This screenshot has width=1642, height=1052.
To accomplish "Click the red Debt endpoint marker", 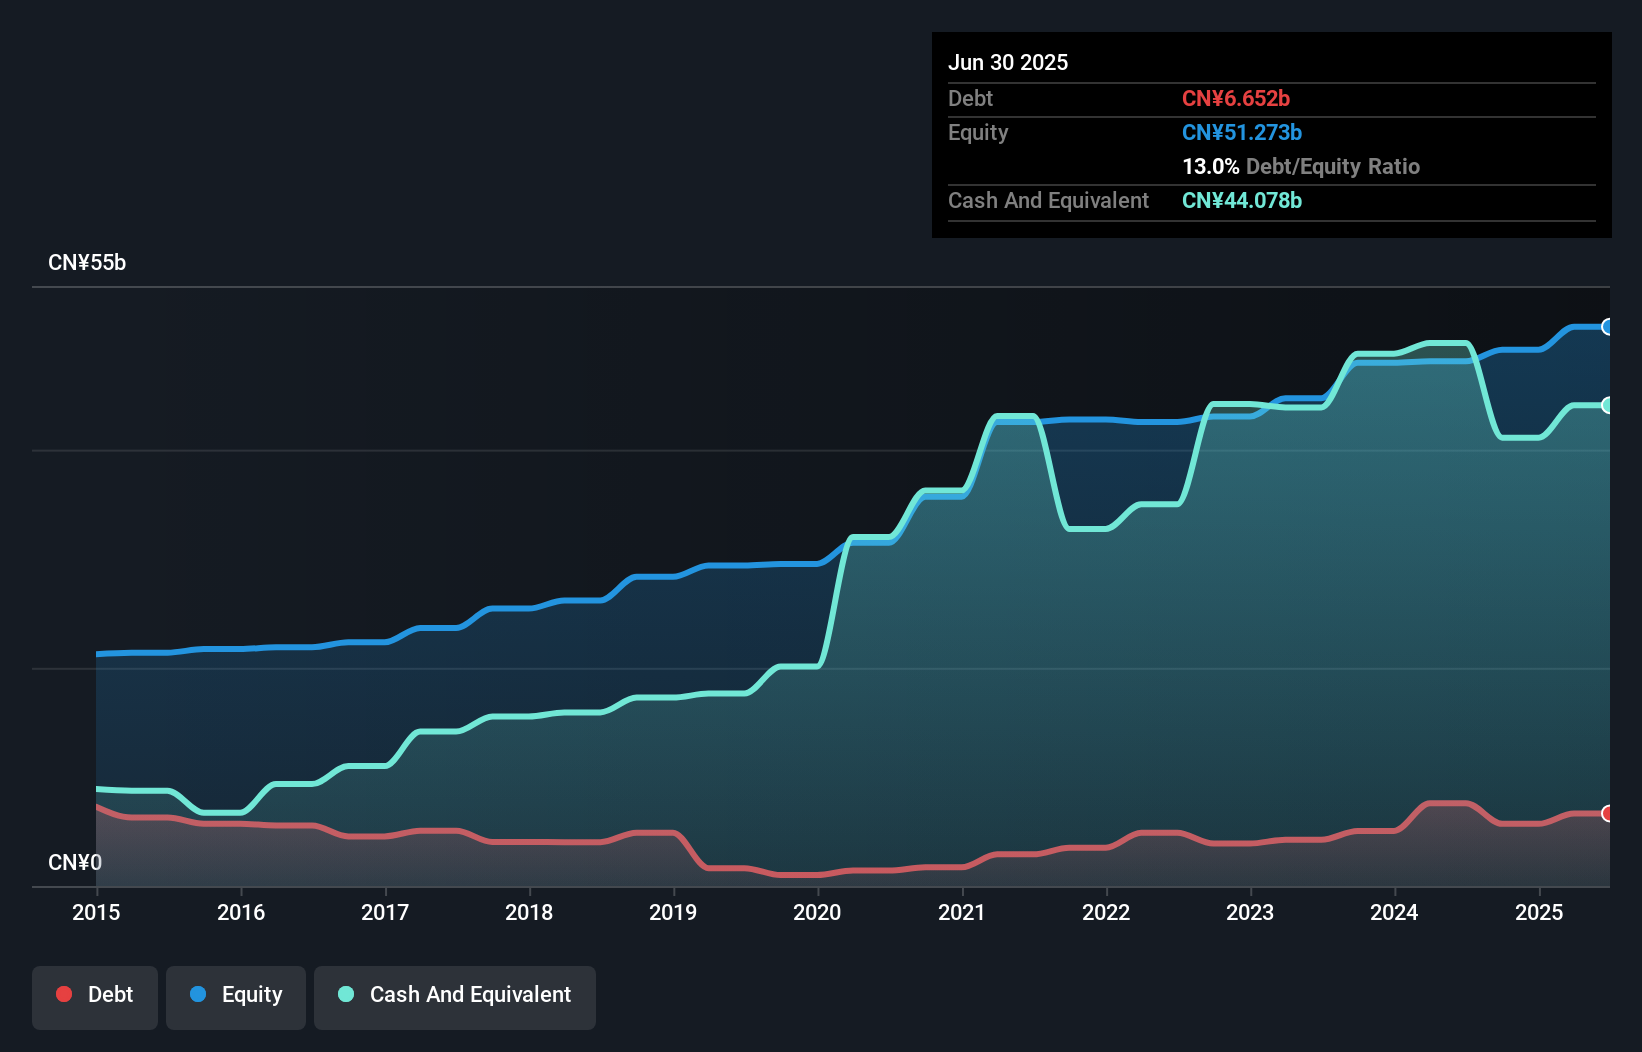I will pos(1607,813).
